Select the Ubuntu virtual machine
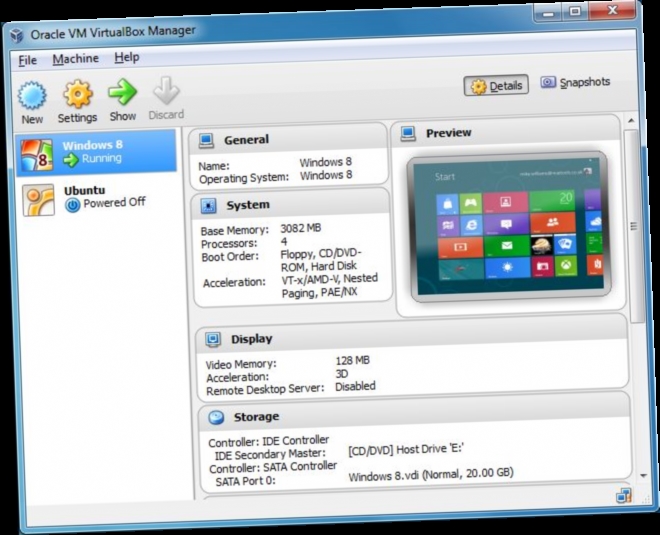This screenshot has width=660, height=535. [99, 198]
